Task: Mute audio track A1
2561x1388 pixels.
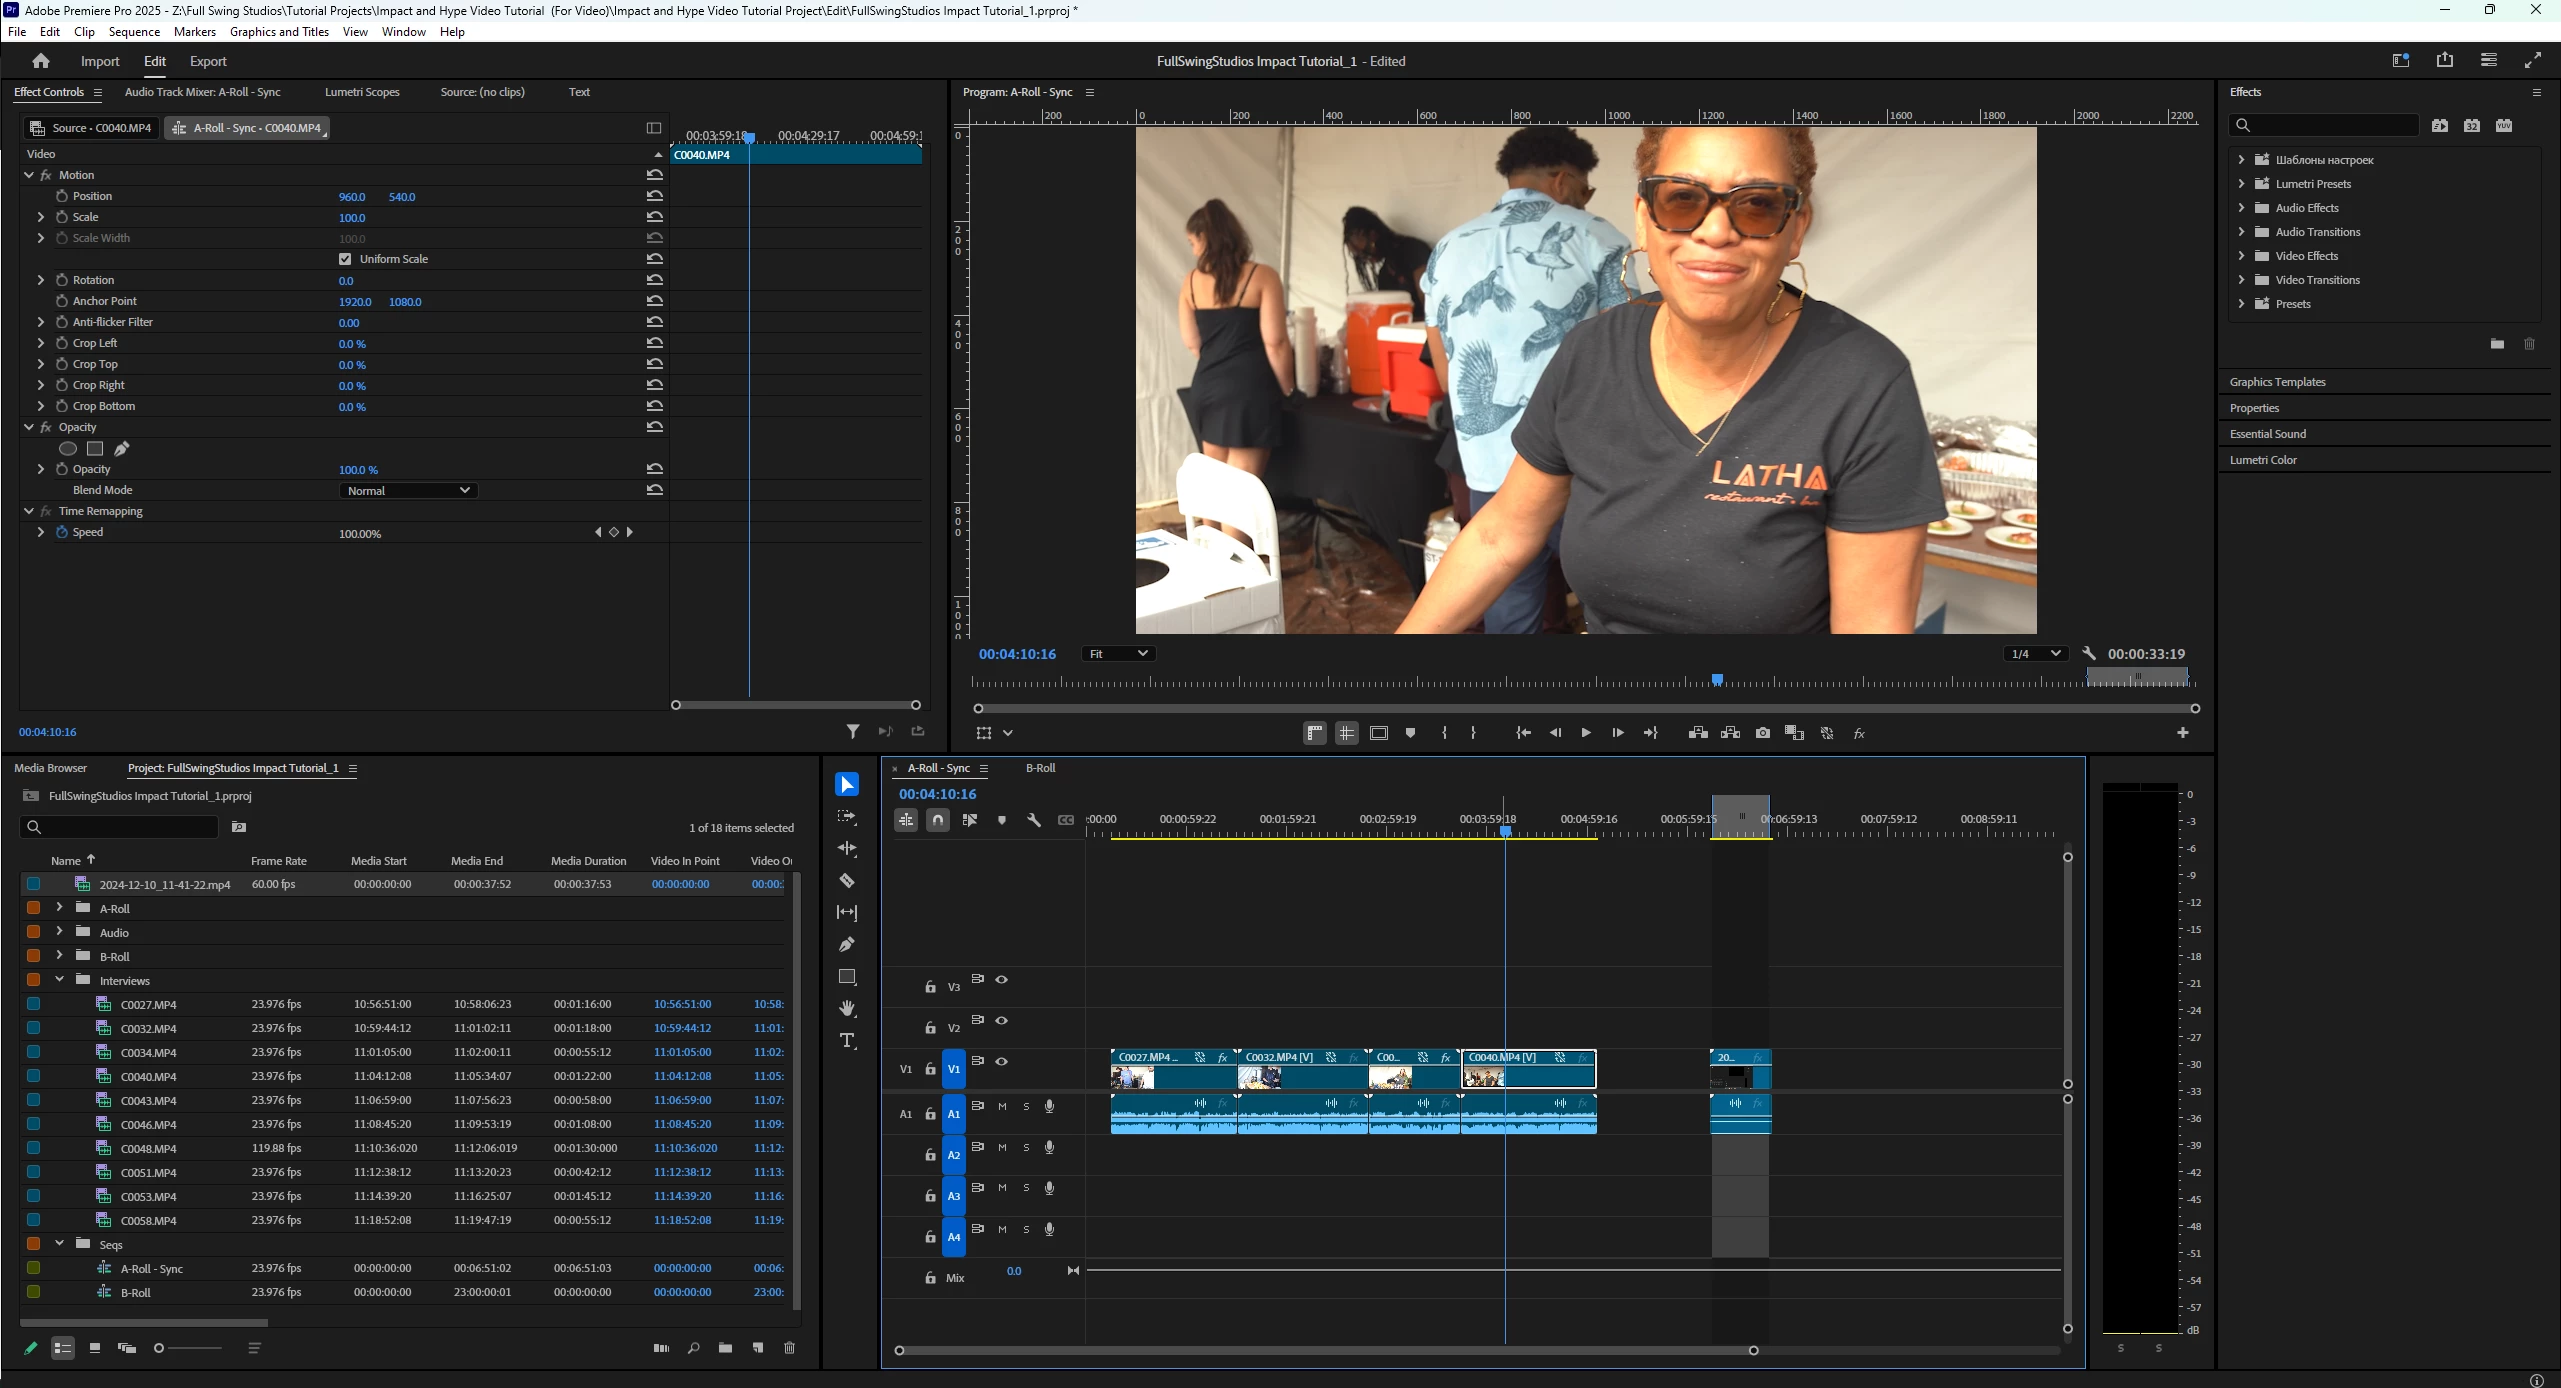Action: tap(1002, 1106)
